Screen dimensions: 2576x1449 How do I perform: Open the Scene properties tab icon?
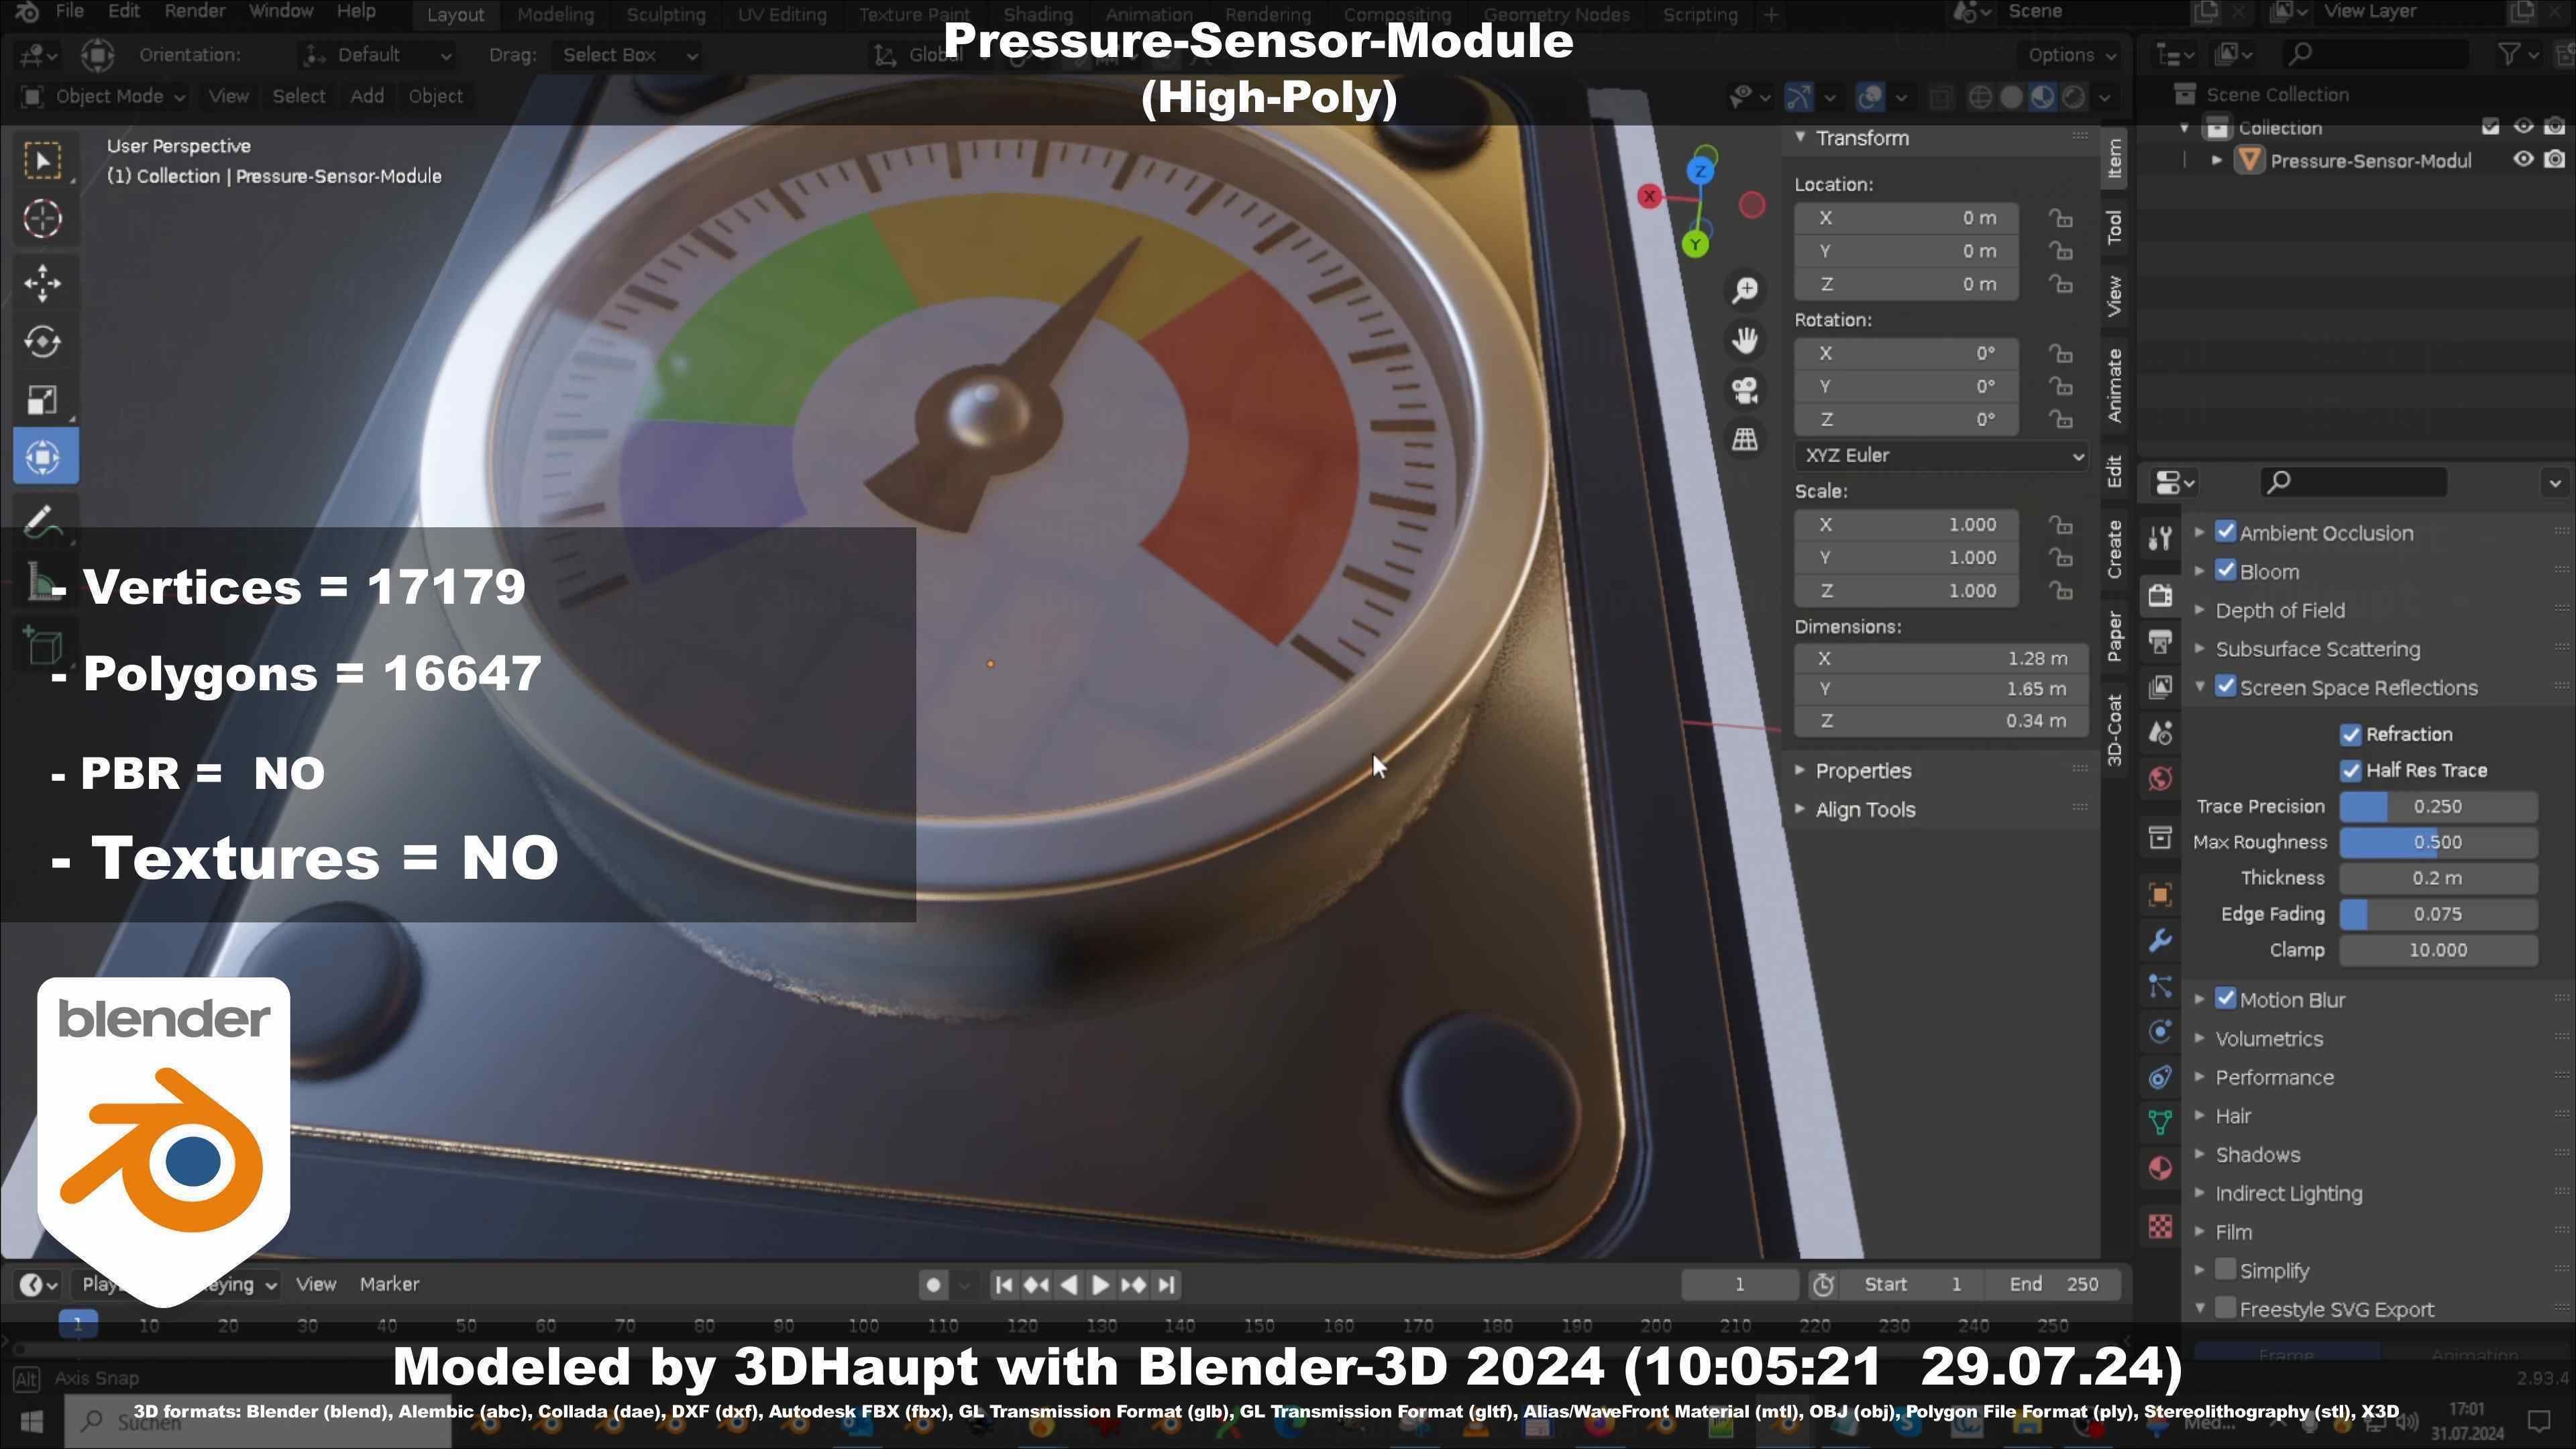(2160, 733)
